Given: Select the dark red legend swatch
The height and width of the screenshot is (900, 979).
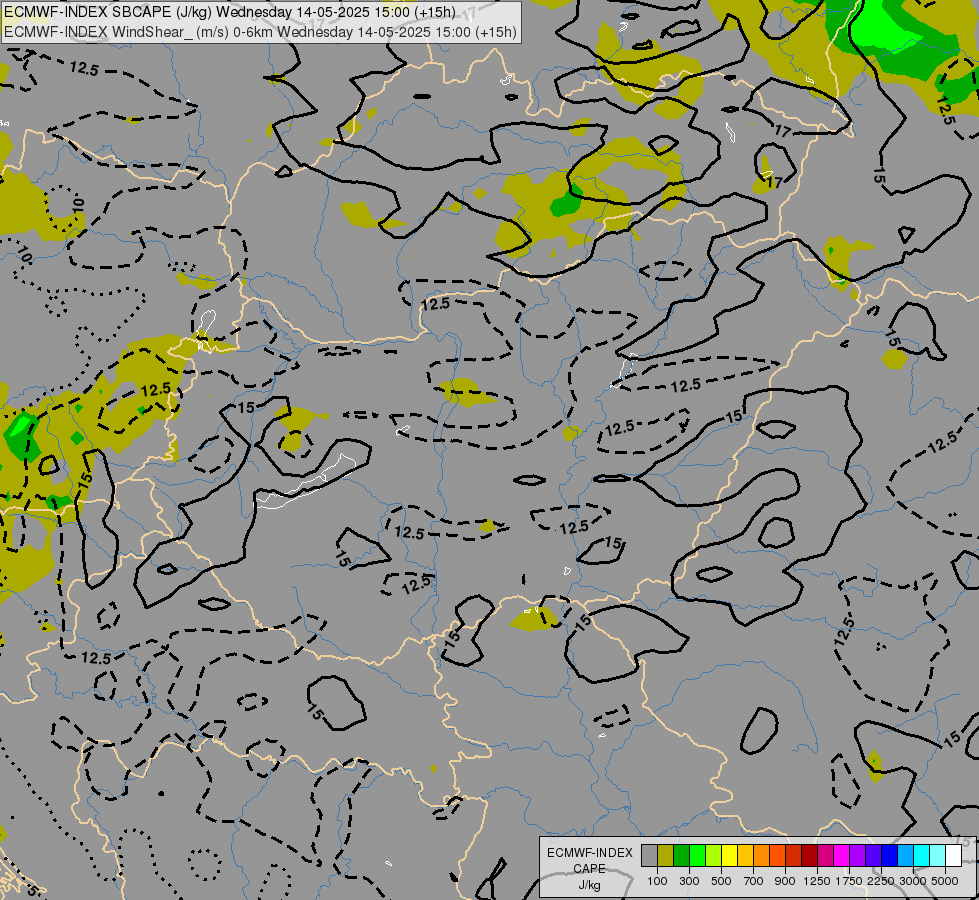Looking at the screenshot, I should coord(809,855).
